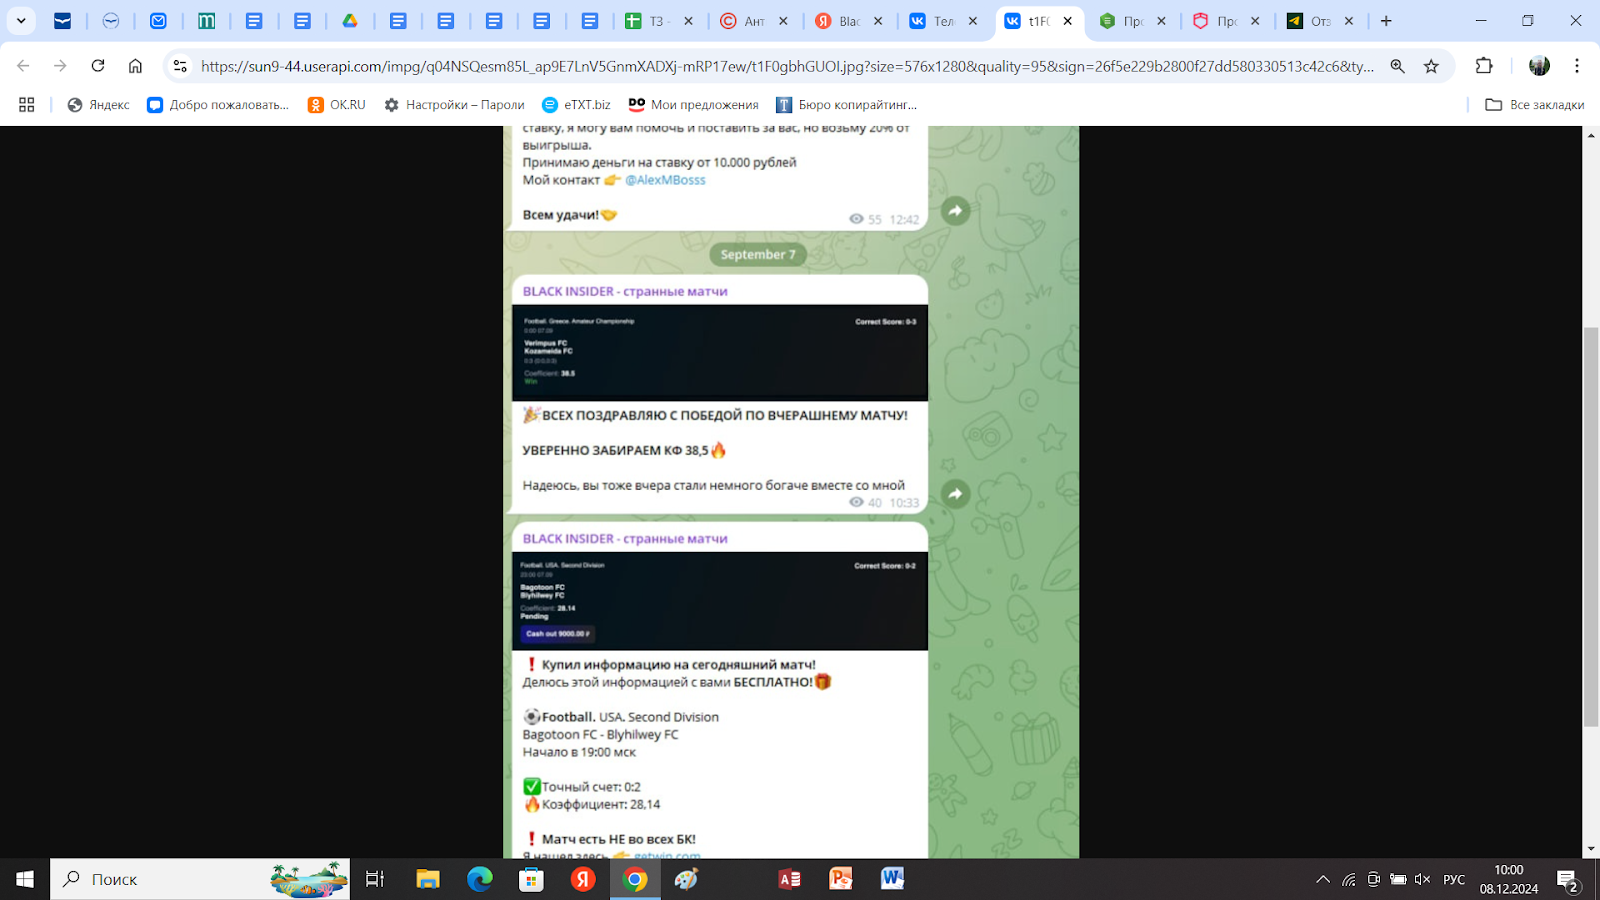The width and height of the screenshot is (1600, 900).
Task: Open the OK.RU bookmark
Action: coord(336,105)
